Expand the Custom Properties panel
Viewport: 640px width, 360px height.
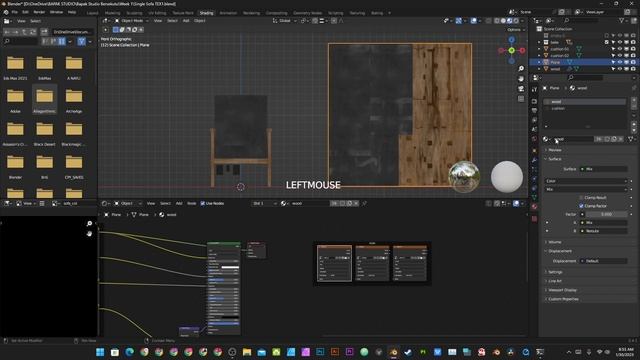562,299
